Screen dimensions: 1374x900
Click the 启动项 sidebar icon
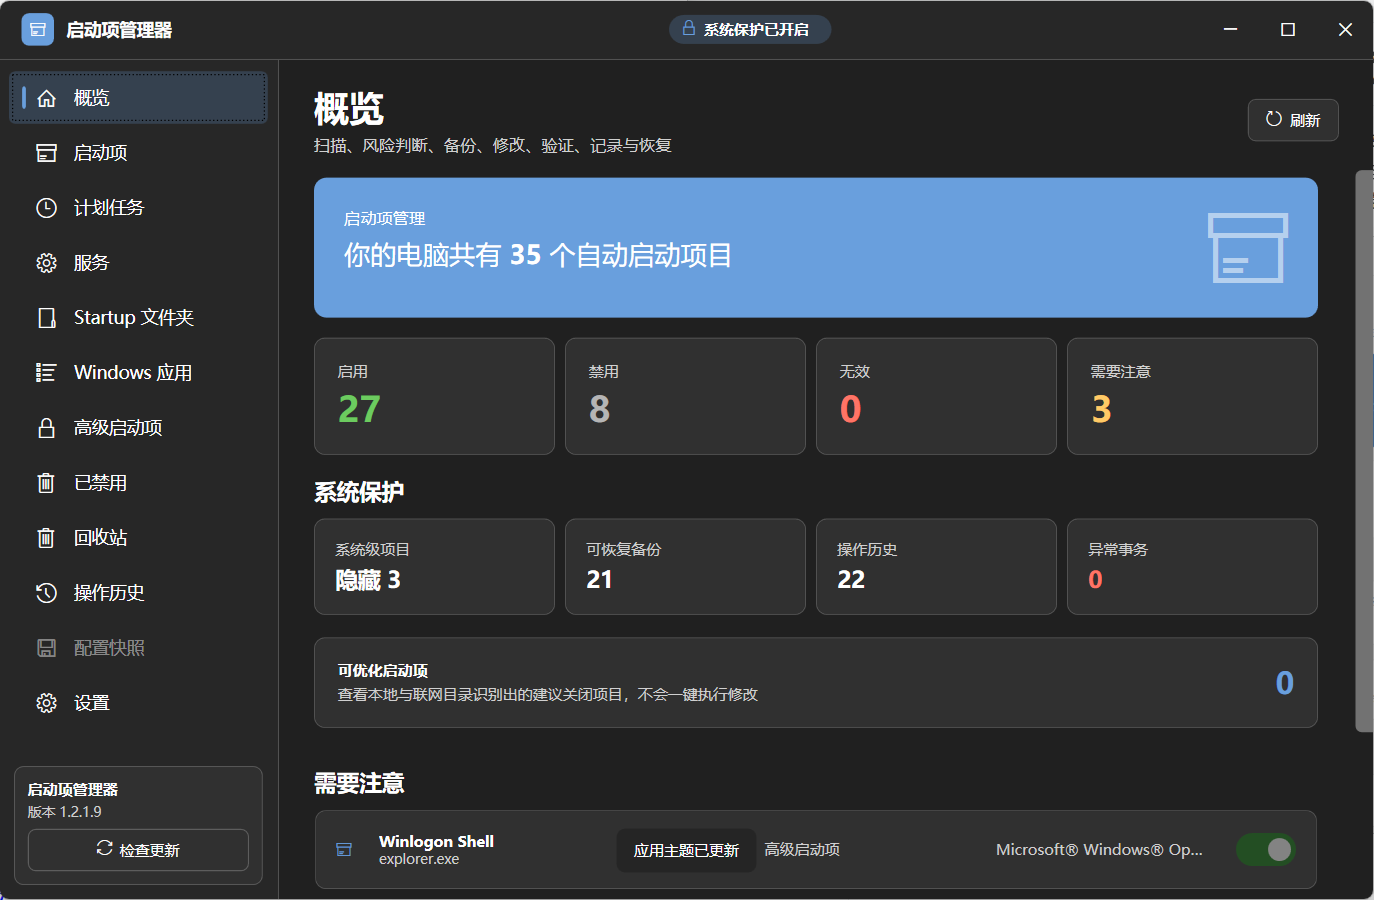(46, 153)
